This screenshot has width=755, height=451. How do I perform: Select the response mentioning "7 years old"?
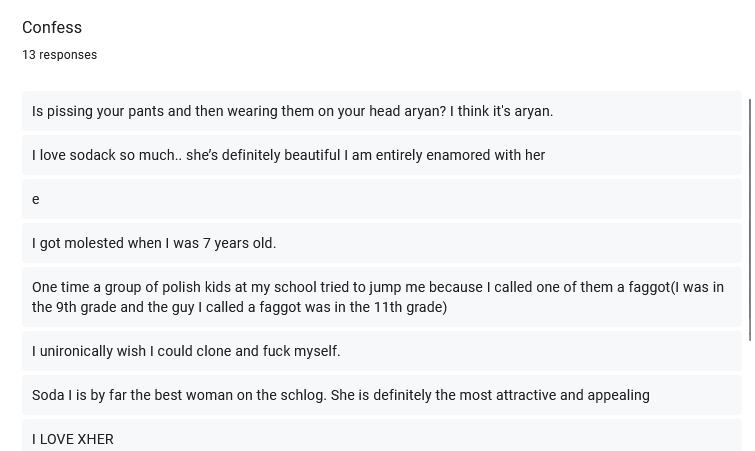(382, 243)
